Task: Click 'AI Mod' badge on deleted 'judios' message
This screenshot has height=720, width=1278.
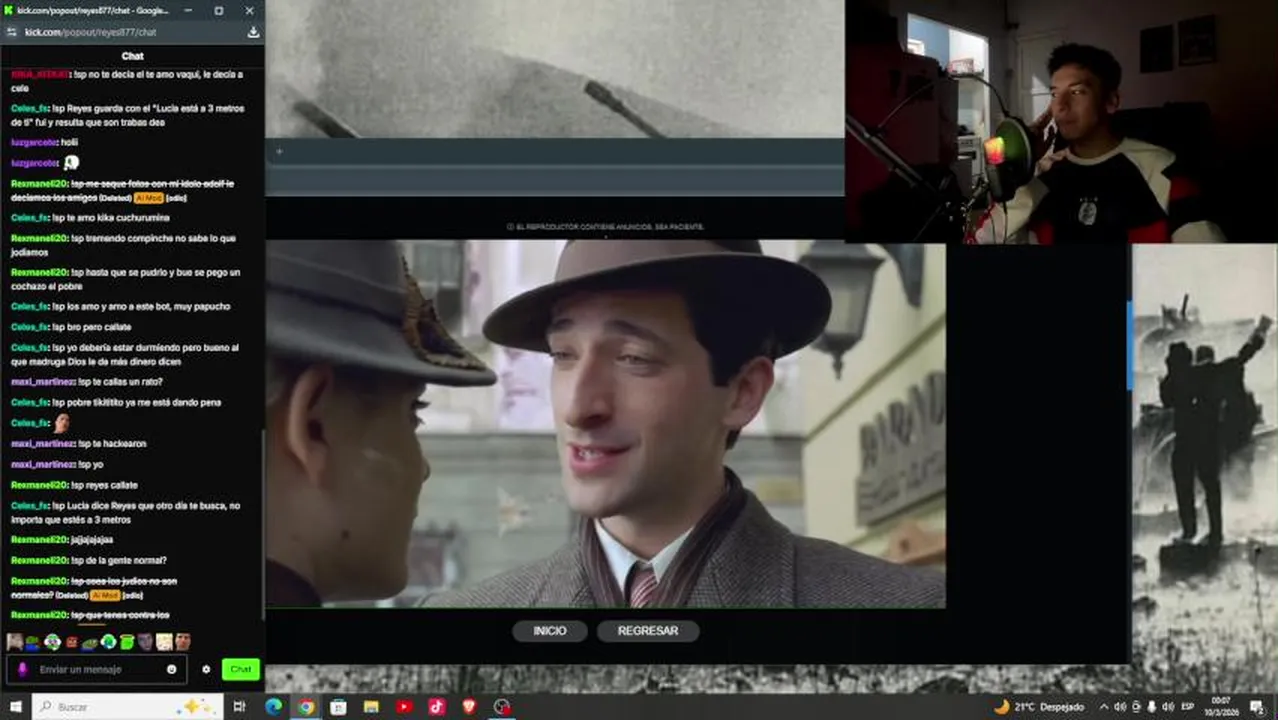Action: click(x=105, y=595)
